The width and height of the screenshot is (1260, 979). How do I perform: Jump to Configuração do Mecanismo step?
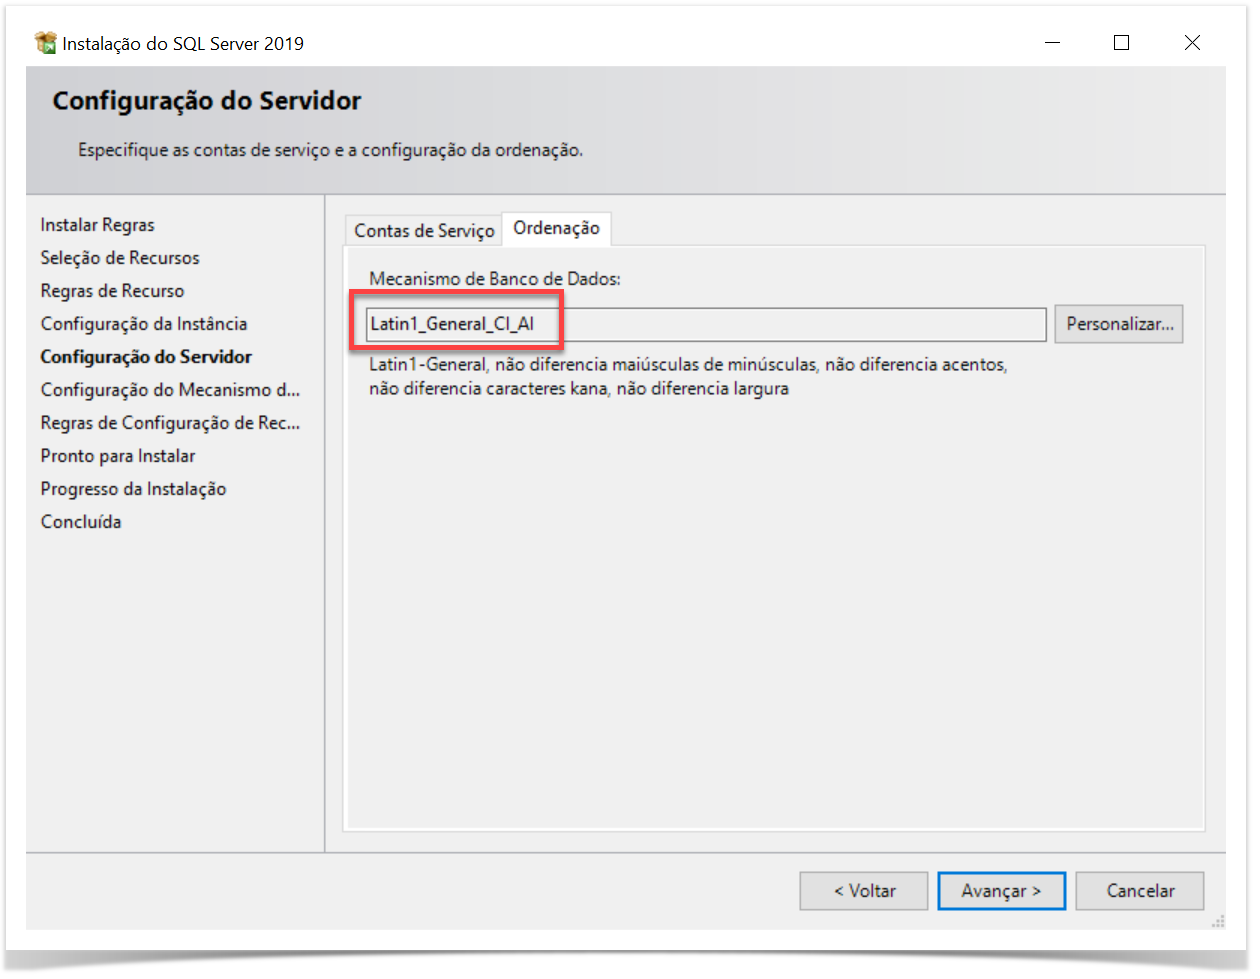click(x=170, y=390)
